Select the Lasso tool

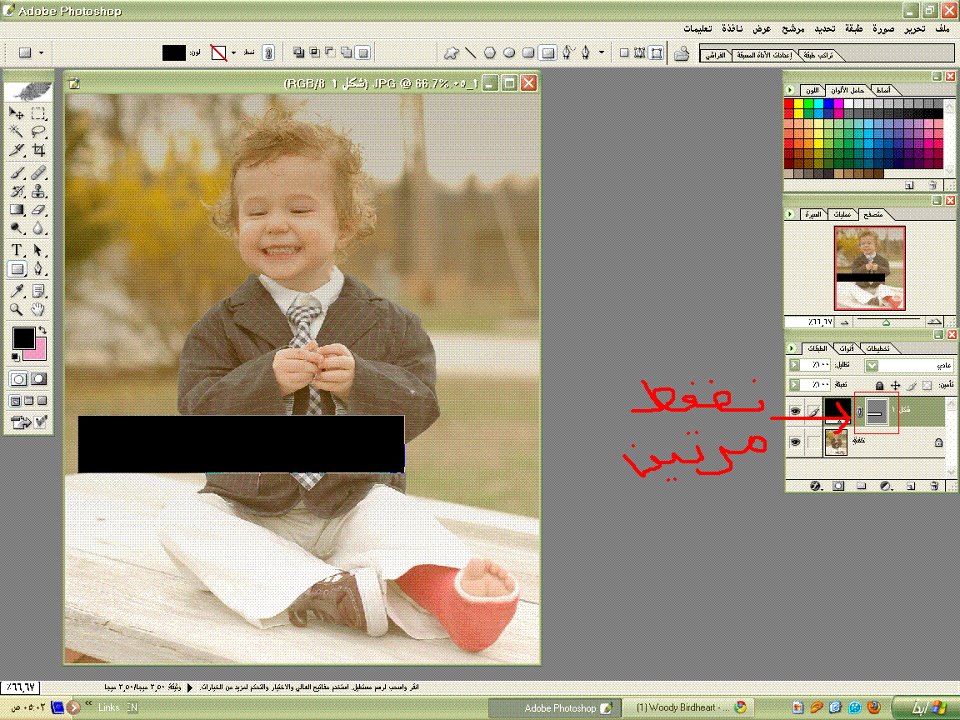pos(39,131)
